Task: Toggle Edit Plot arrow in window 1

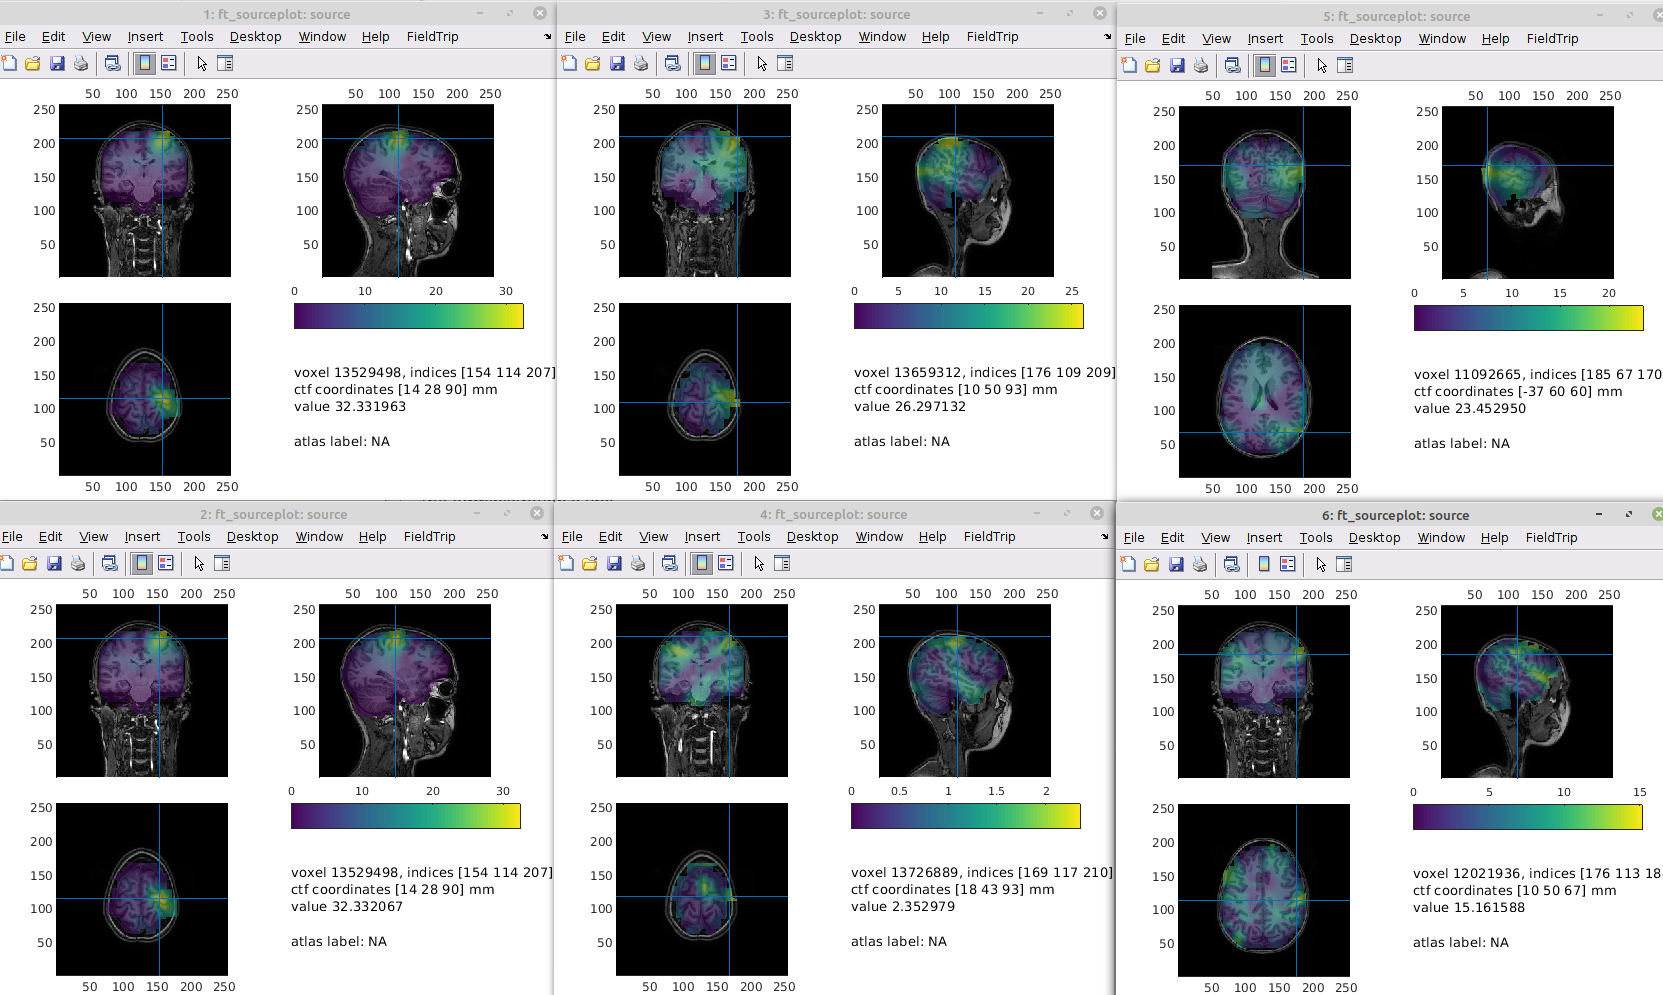Action: [x=202, y=63]
